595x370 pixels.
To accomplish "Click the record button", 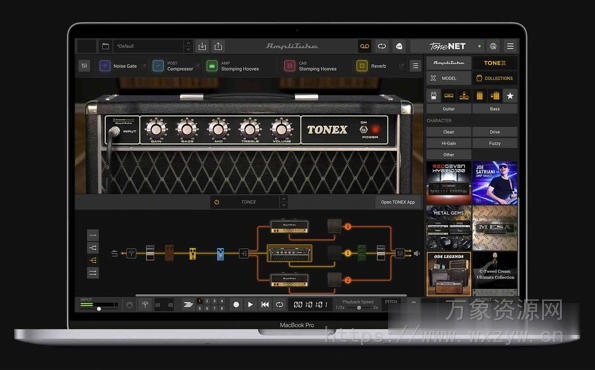I will pyautogui.click(x=236, y=305).
